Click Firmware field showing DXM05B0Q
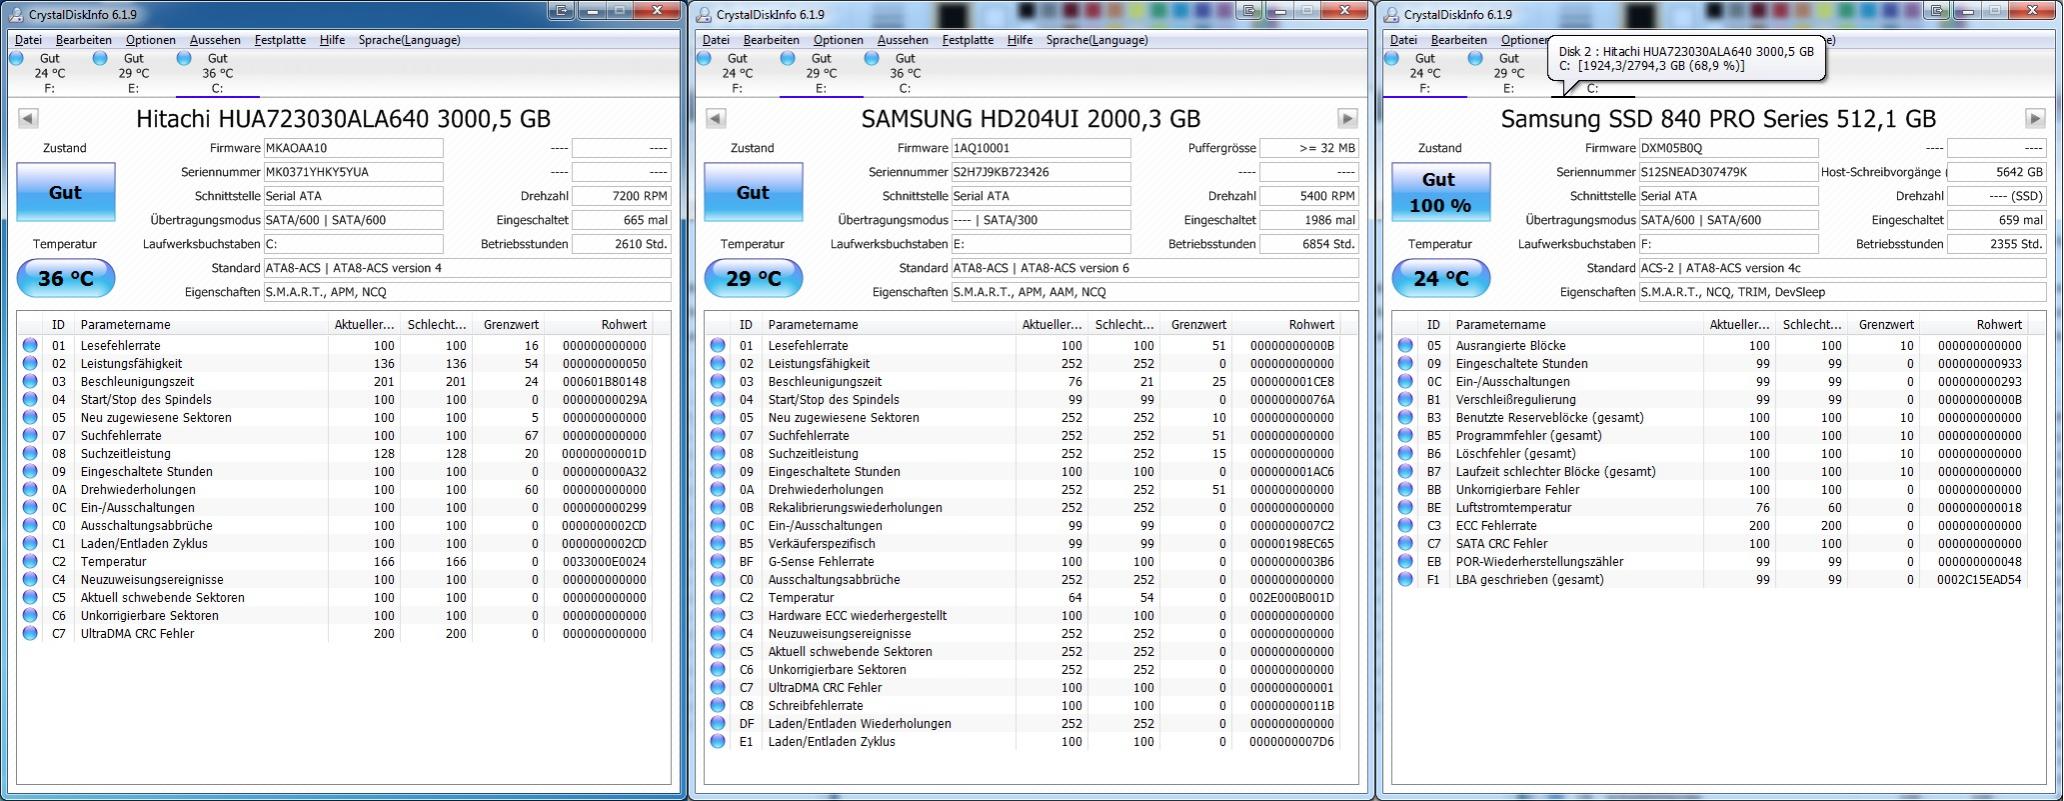 pos(1729,148)
